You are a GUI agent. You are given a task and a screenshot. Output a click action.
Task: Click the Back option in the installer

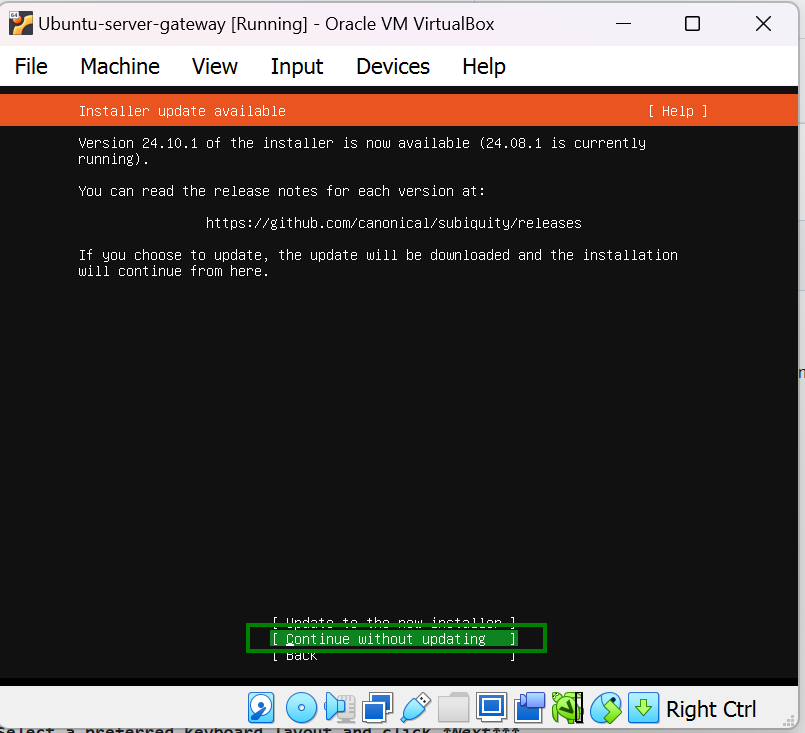[394, 655]
